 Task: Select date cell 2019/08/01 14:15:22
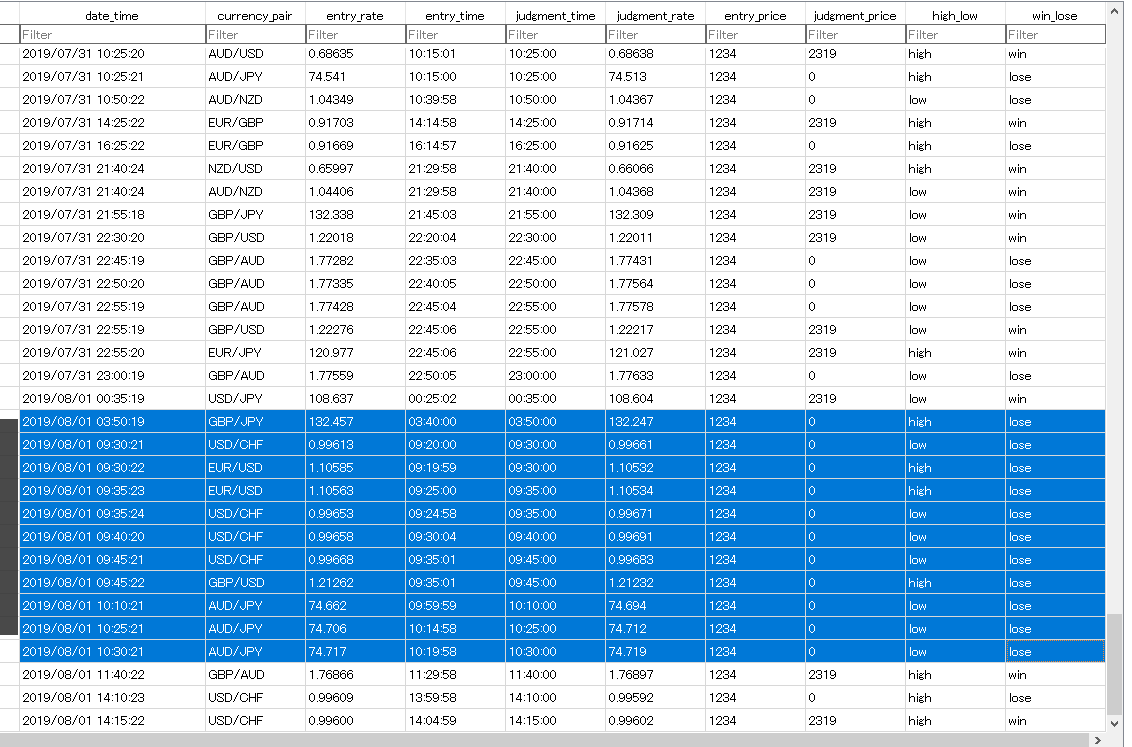coord(112,721)
